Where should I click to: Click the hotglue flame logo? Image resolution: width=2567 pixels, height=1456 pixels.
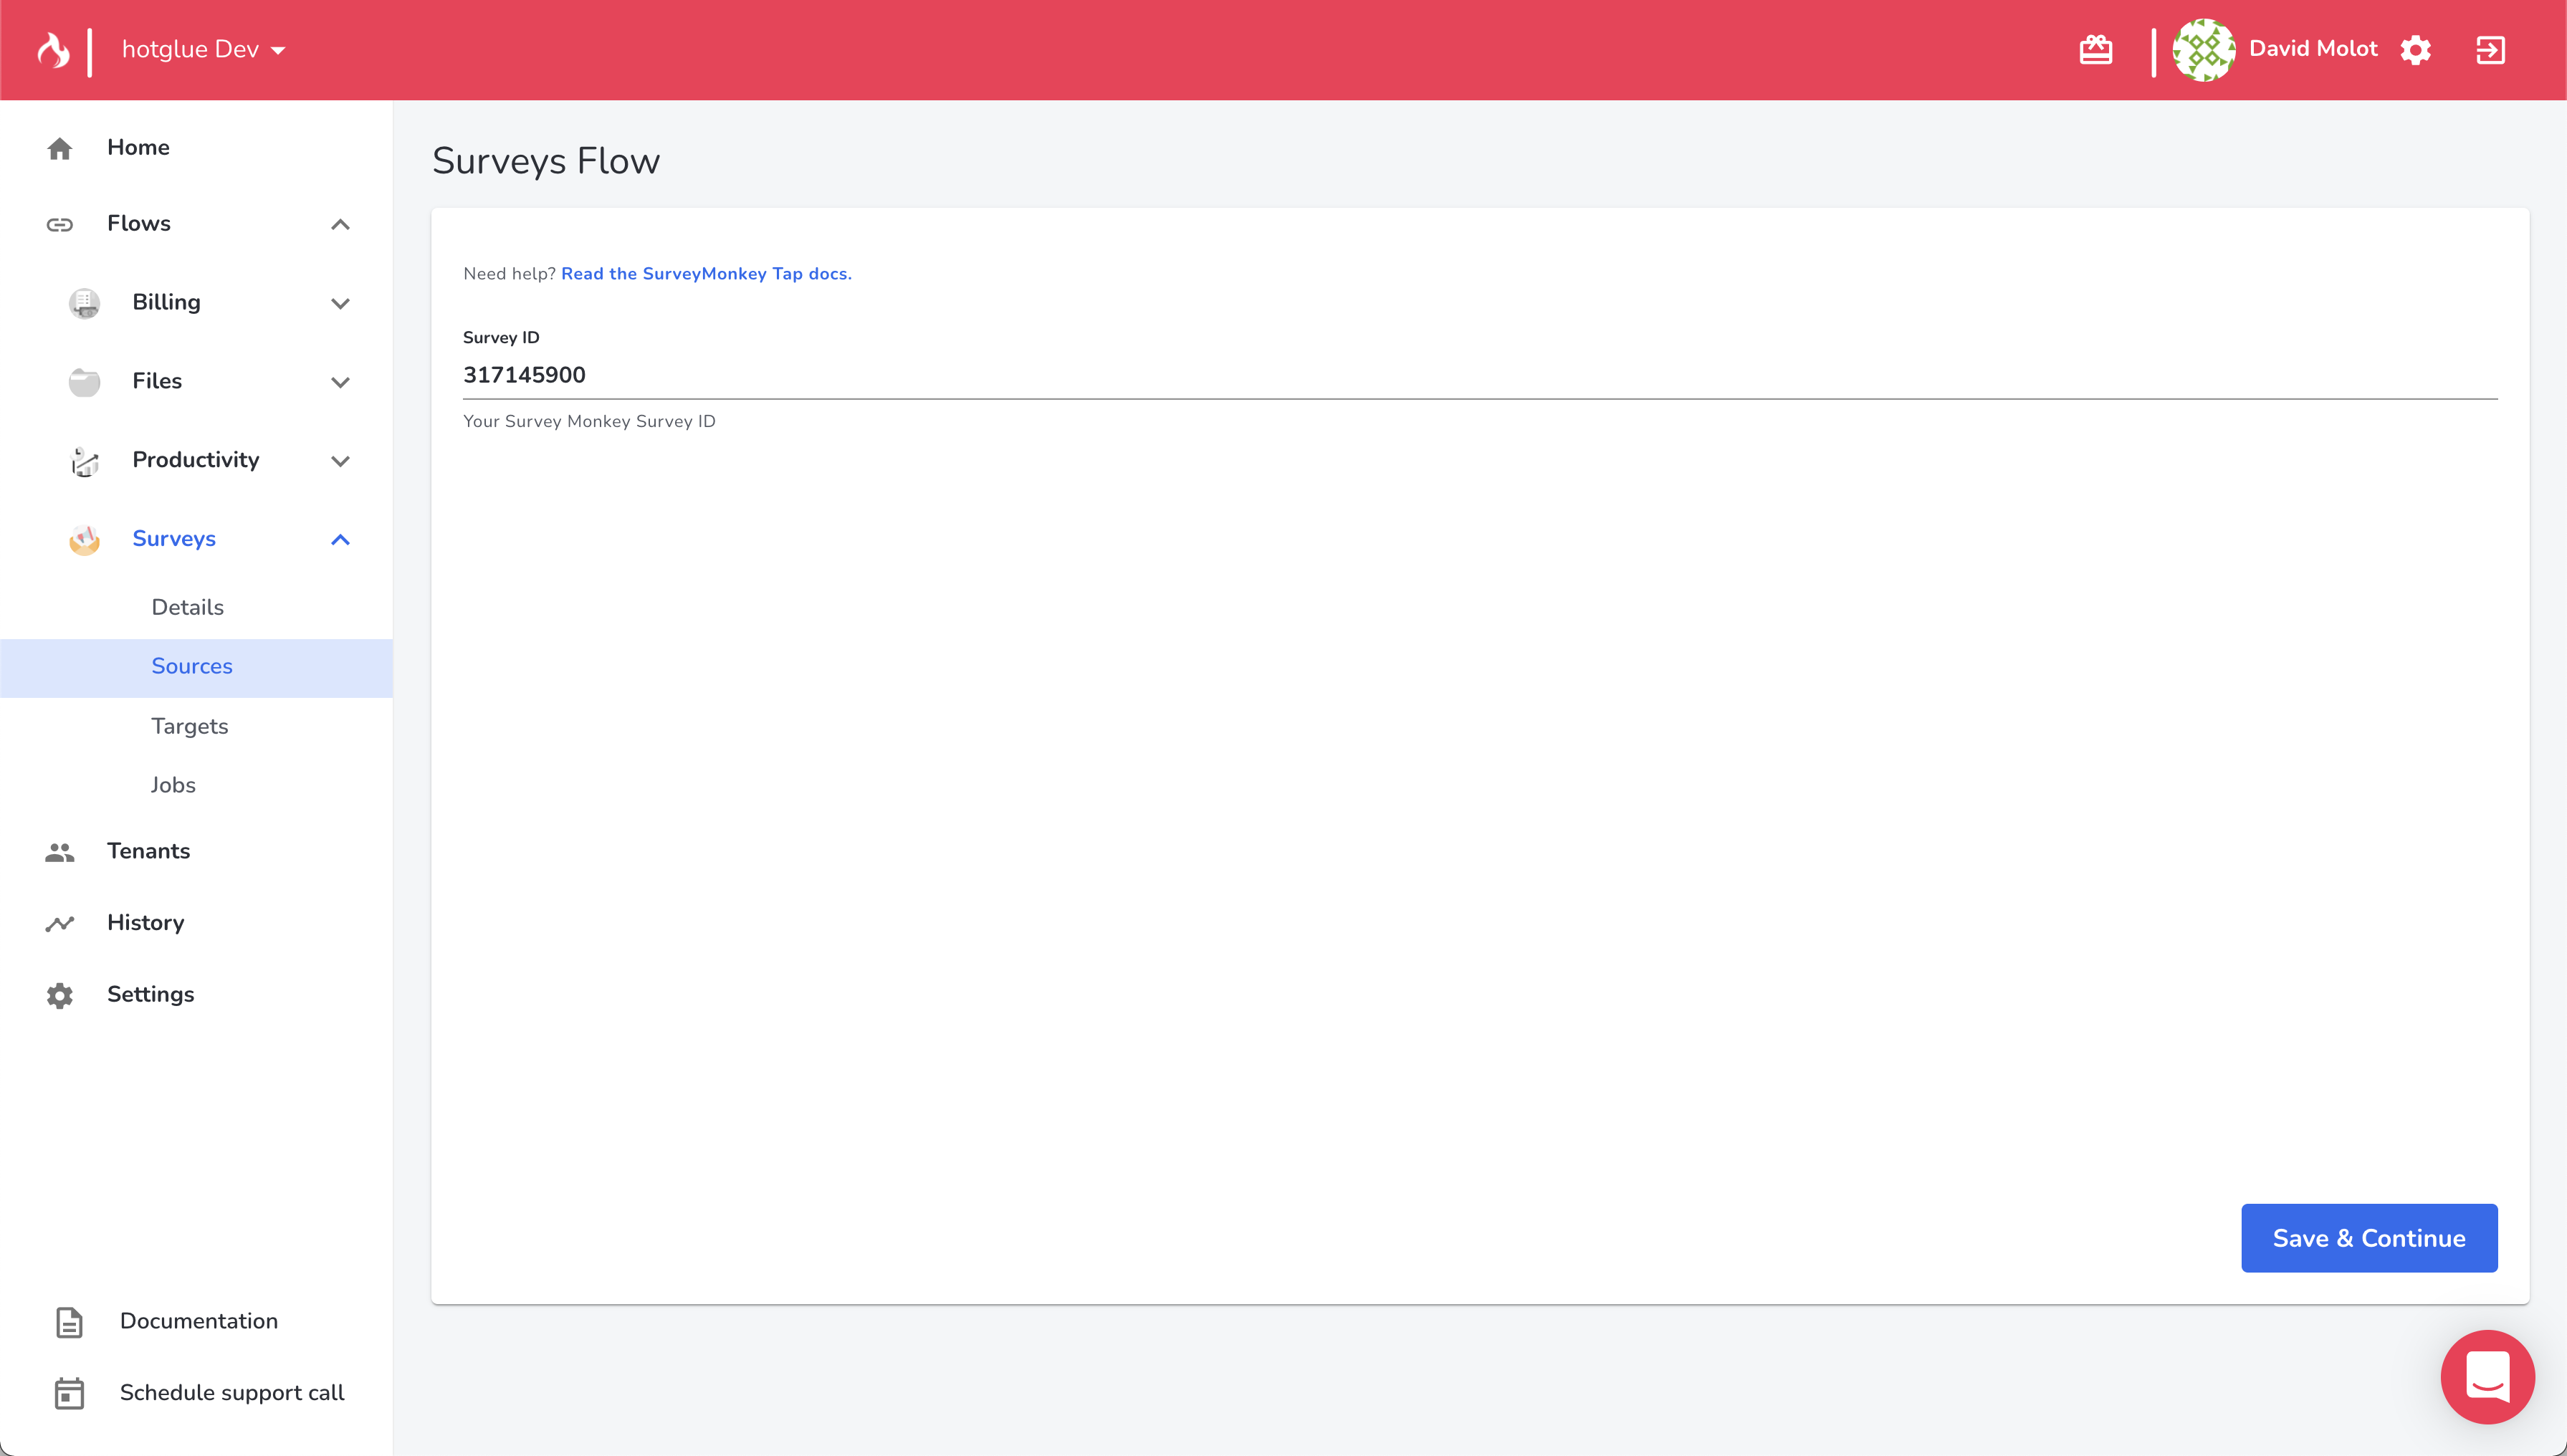54,50
